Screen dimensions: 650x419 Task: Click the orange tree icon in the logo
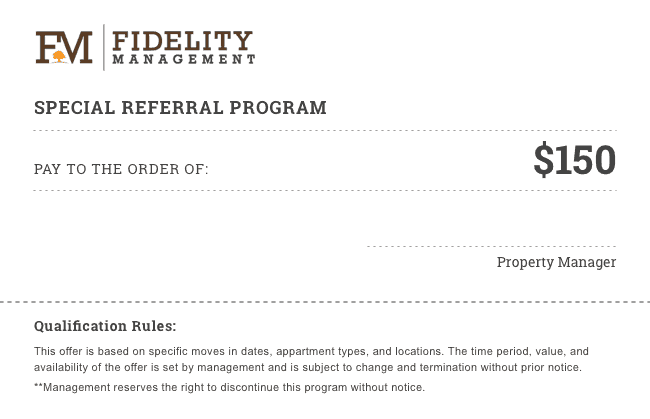(59, 56)
